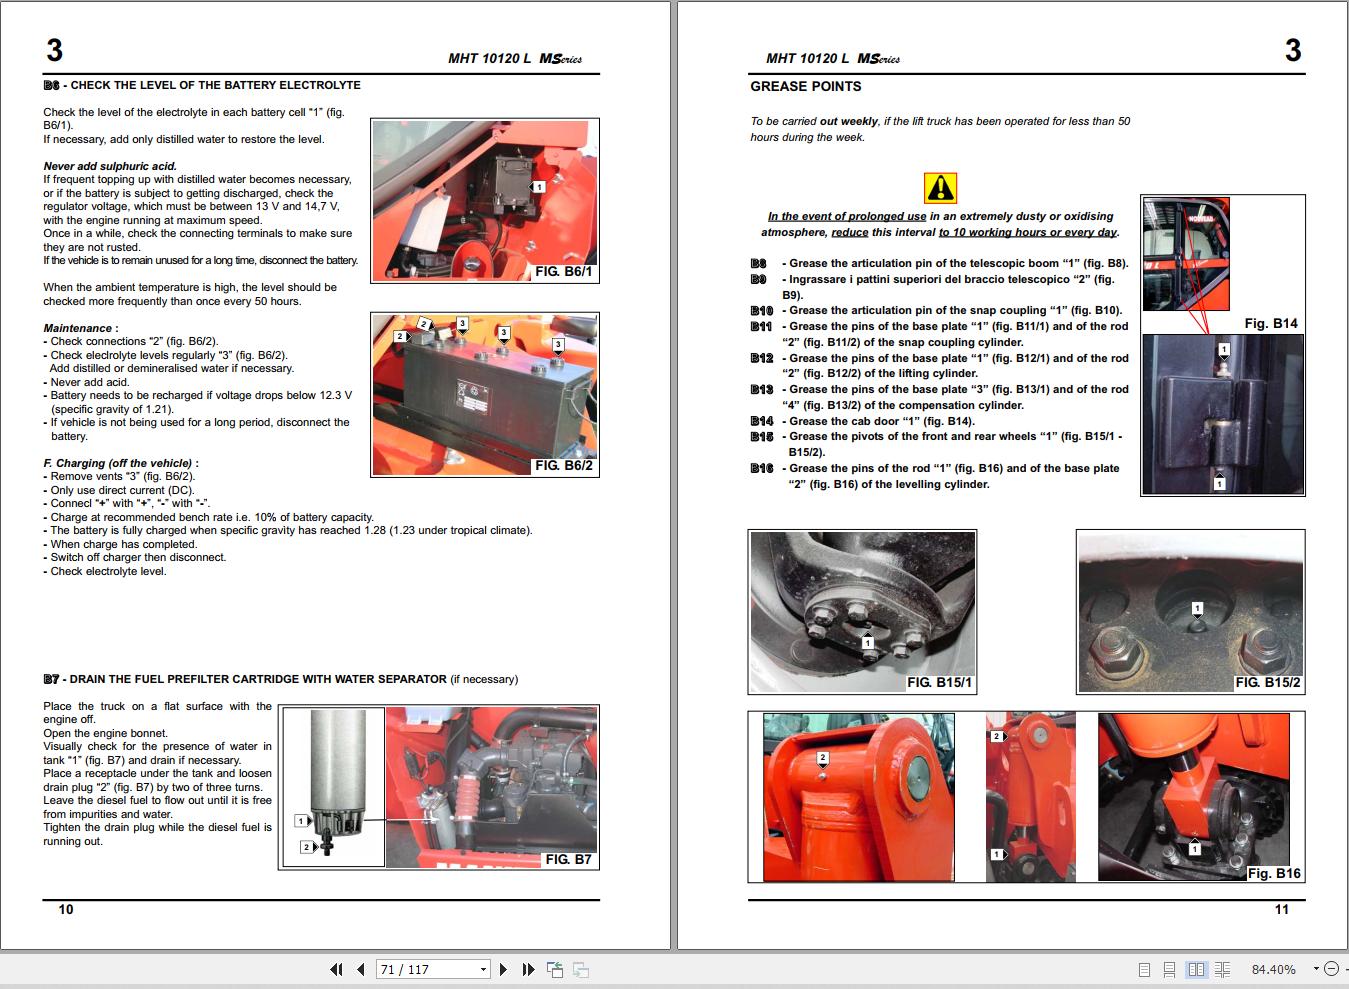Click the previous view navigation icon
Image resolution: width=1349 pixels, height=989 pixels.
point(555,969)
